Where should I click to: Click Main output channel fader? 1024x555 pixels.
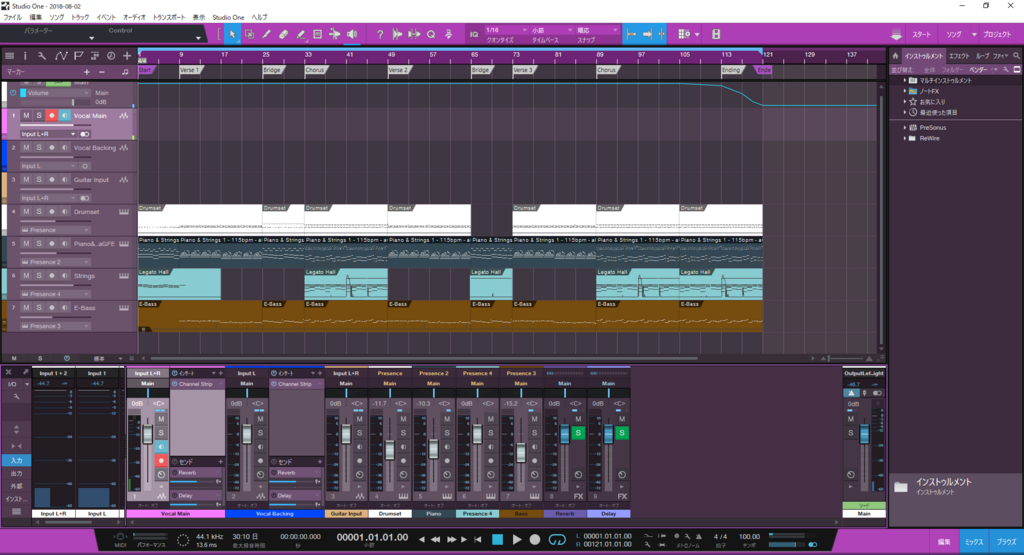point(864,434)
